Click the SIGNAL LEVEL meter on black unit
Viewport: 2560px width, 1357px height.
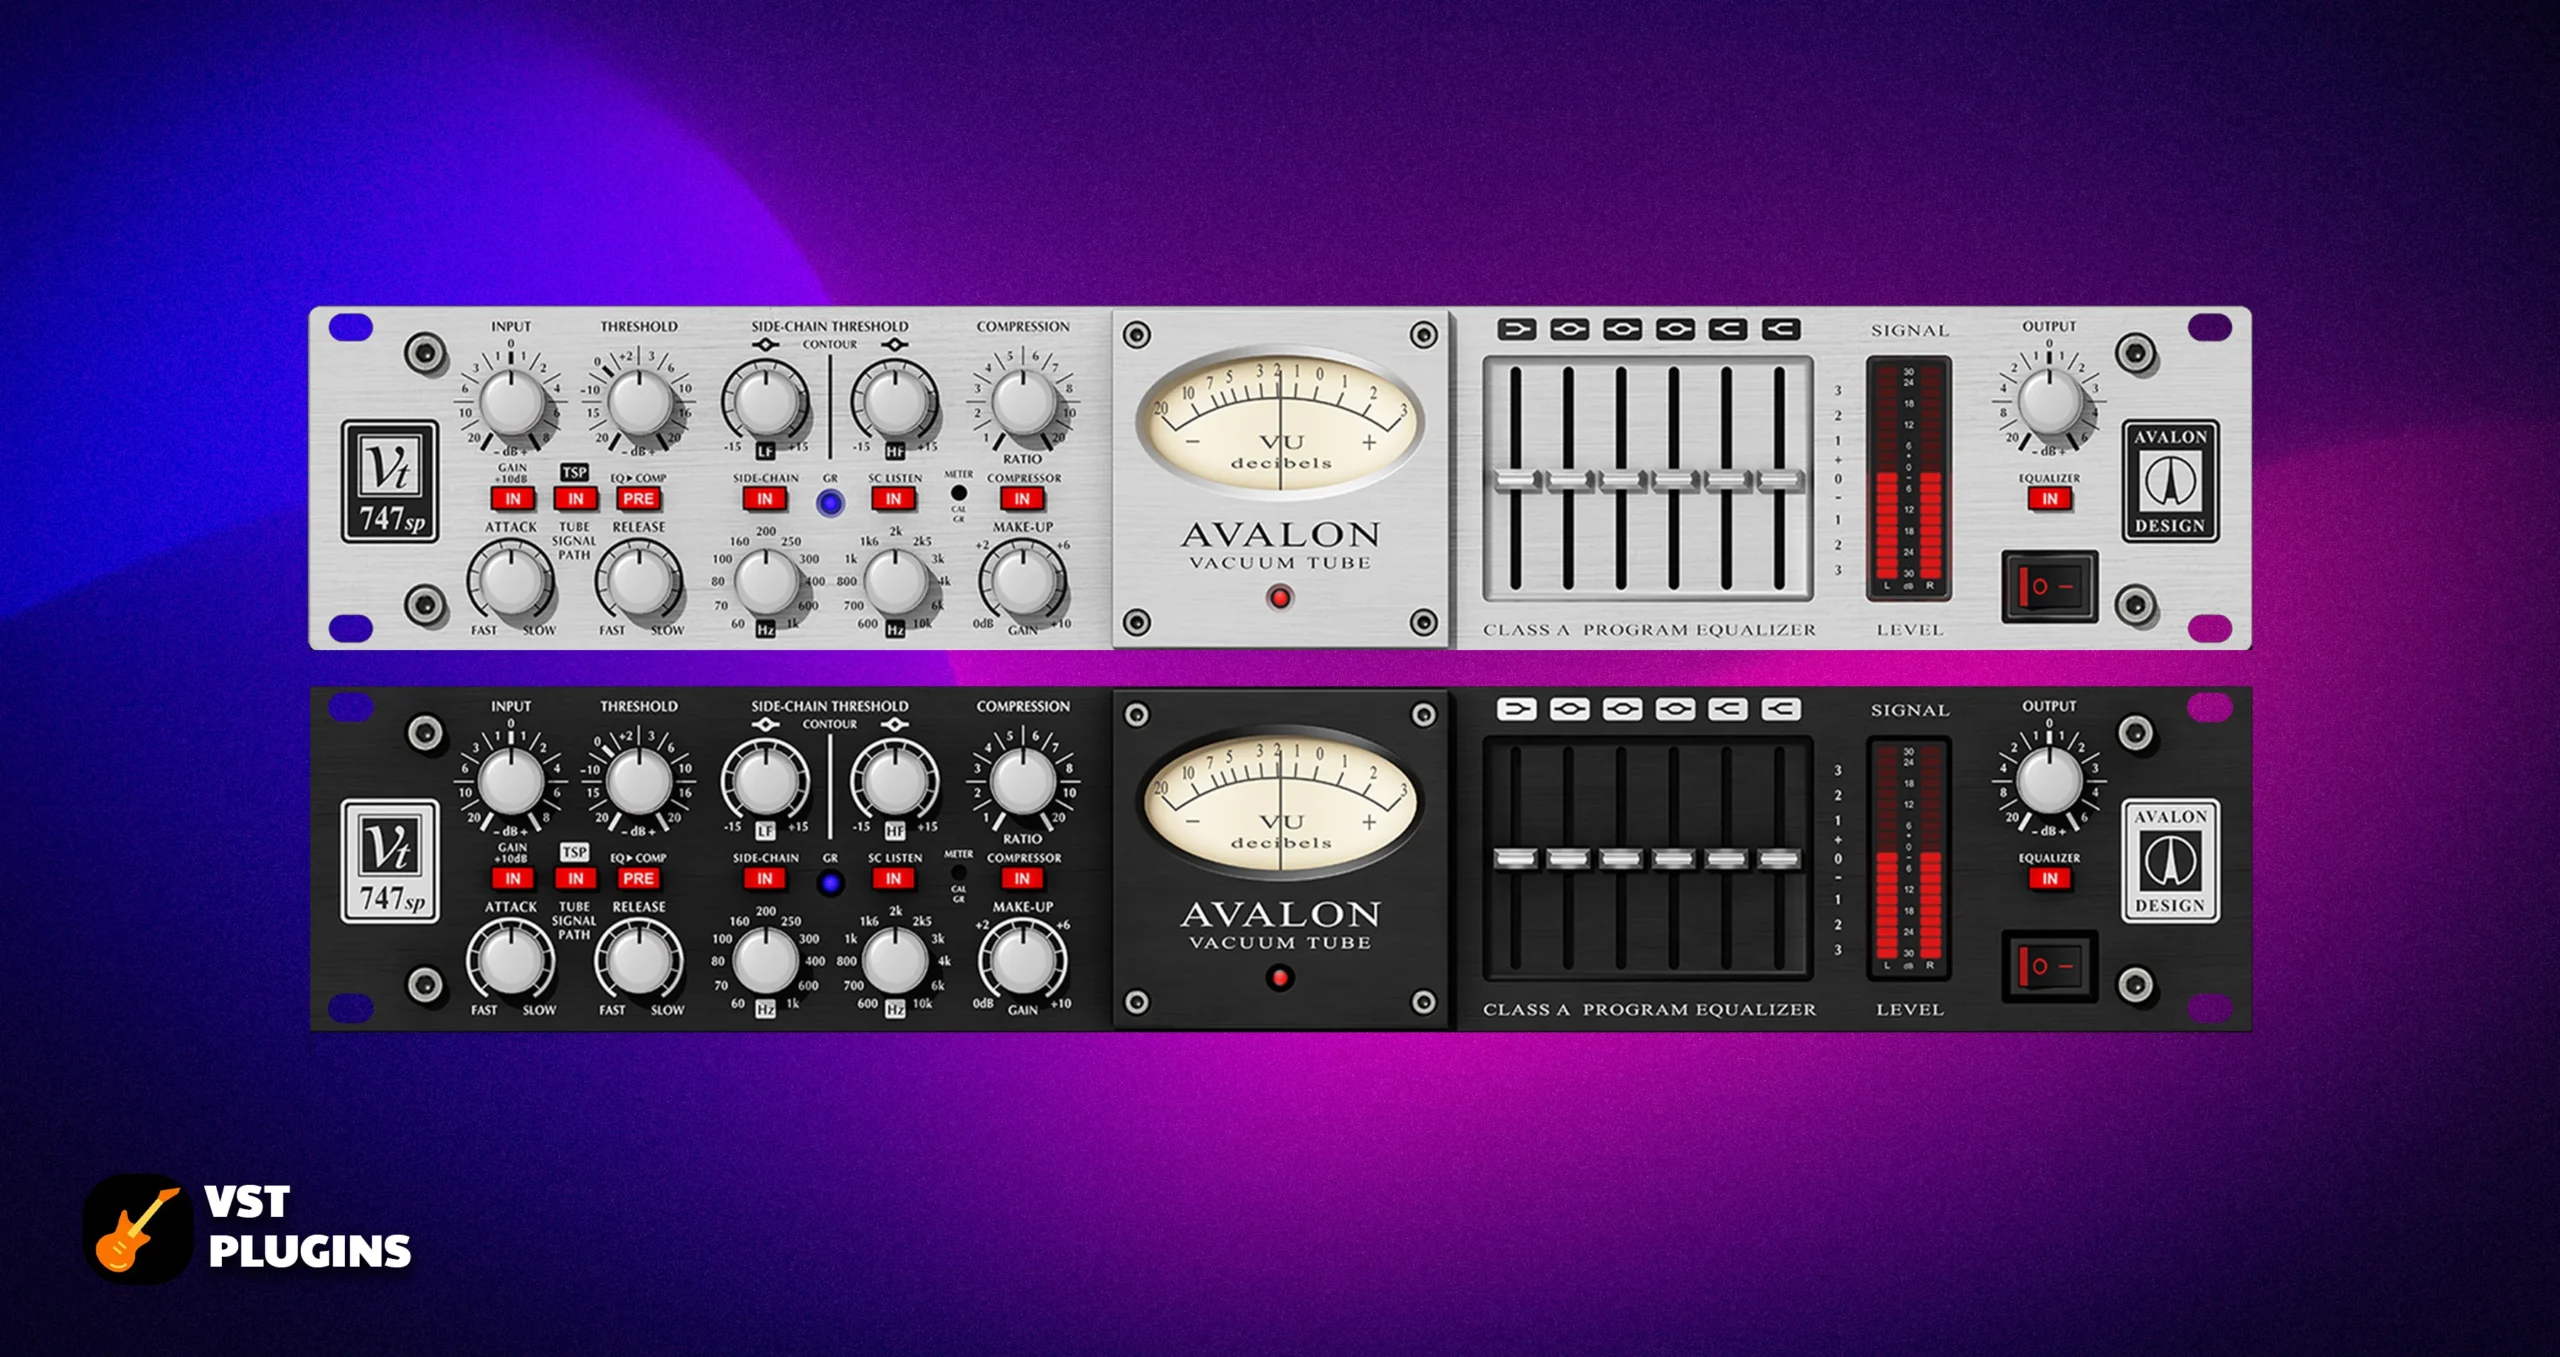pyautogui.click(x=1909, y=859)
